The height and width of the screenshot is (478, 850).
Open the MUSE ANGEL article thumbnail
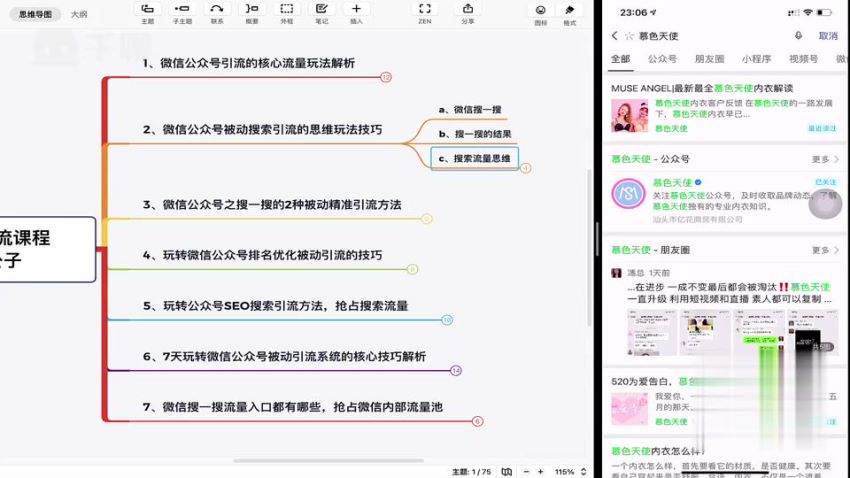click(x=629, y=115)
